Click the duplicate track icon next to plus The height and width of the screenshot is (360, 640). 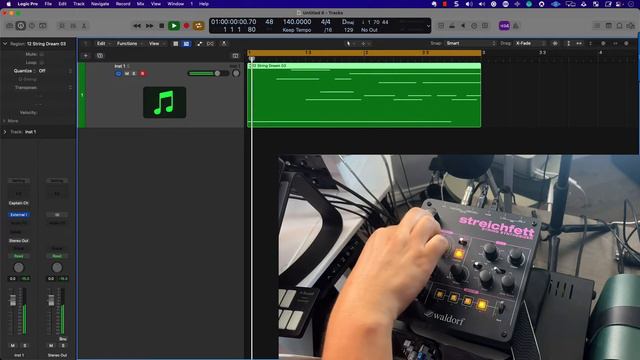[x=100, y=56]
